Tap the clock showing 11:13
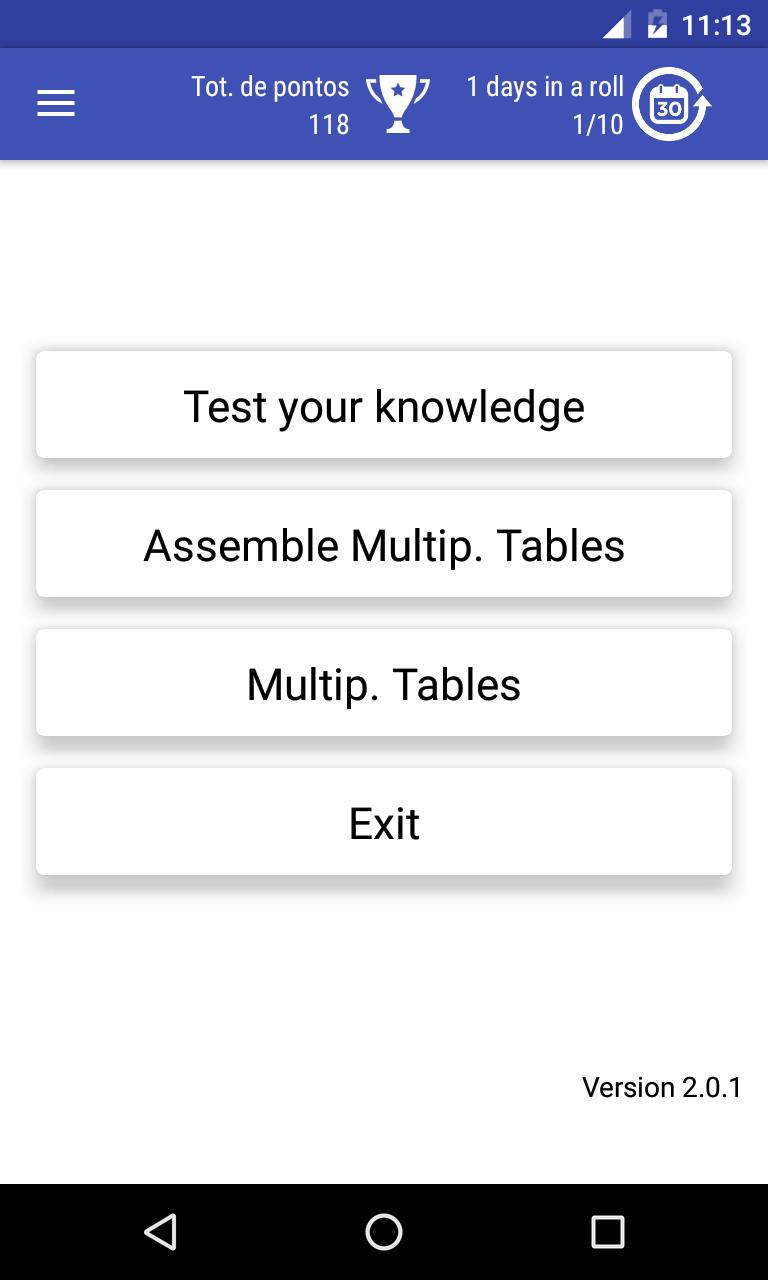 (716, 24)
